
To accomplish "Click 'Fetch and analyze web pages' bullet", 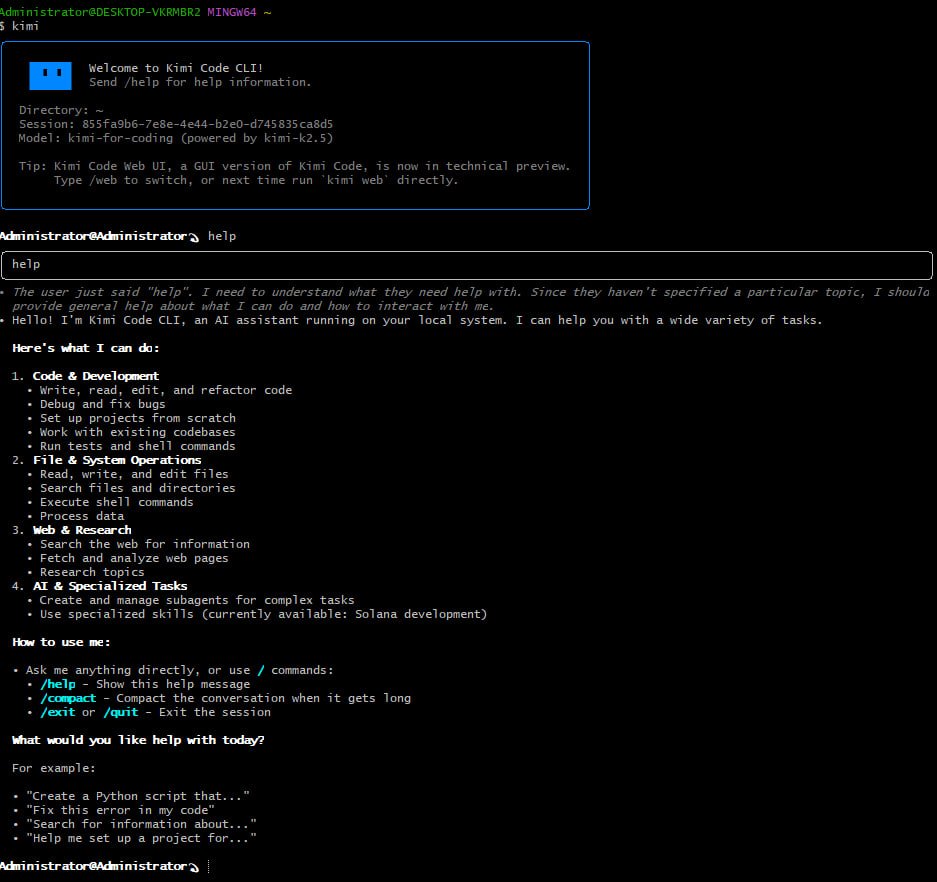I will coord(134,558).
